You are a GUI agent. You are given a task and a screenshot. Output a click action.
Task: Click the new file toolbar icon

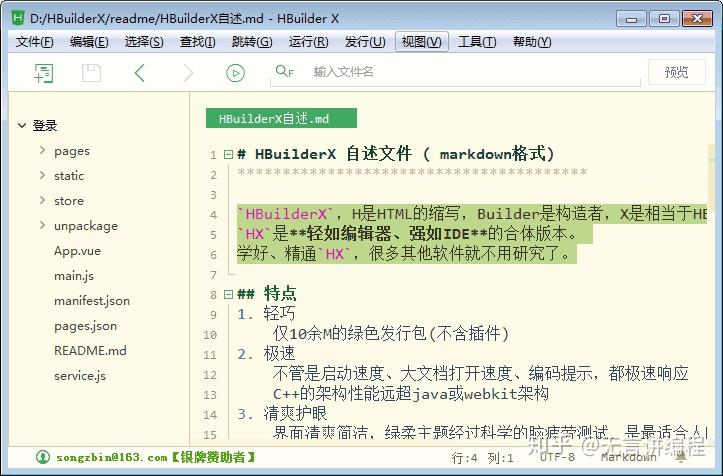click(x=44, y=73)
